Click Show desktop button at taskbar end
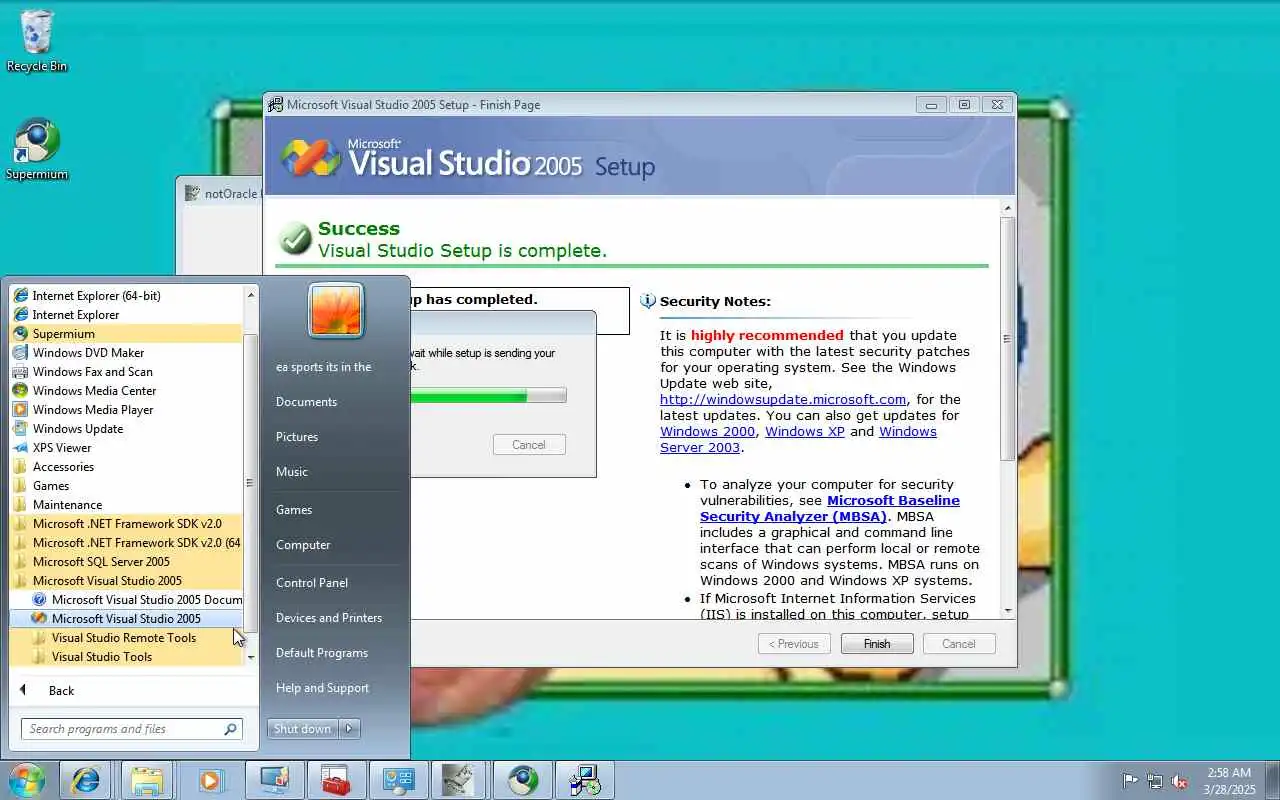Screen dimensions: 1280x800 1273,781
